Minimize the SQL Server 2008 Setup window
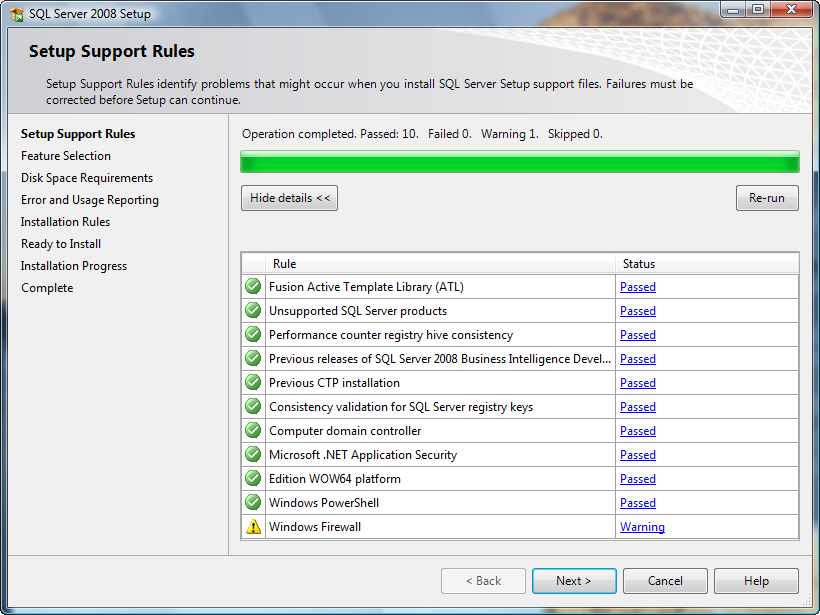Screen dimensions: 820x615 pos(733,9)
